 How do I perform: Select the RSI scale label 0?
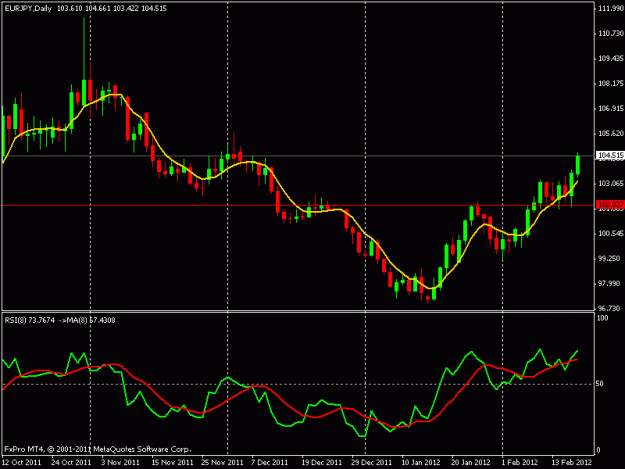(x=598, y=450)
